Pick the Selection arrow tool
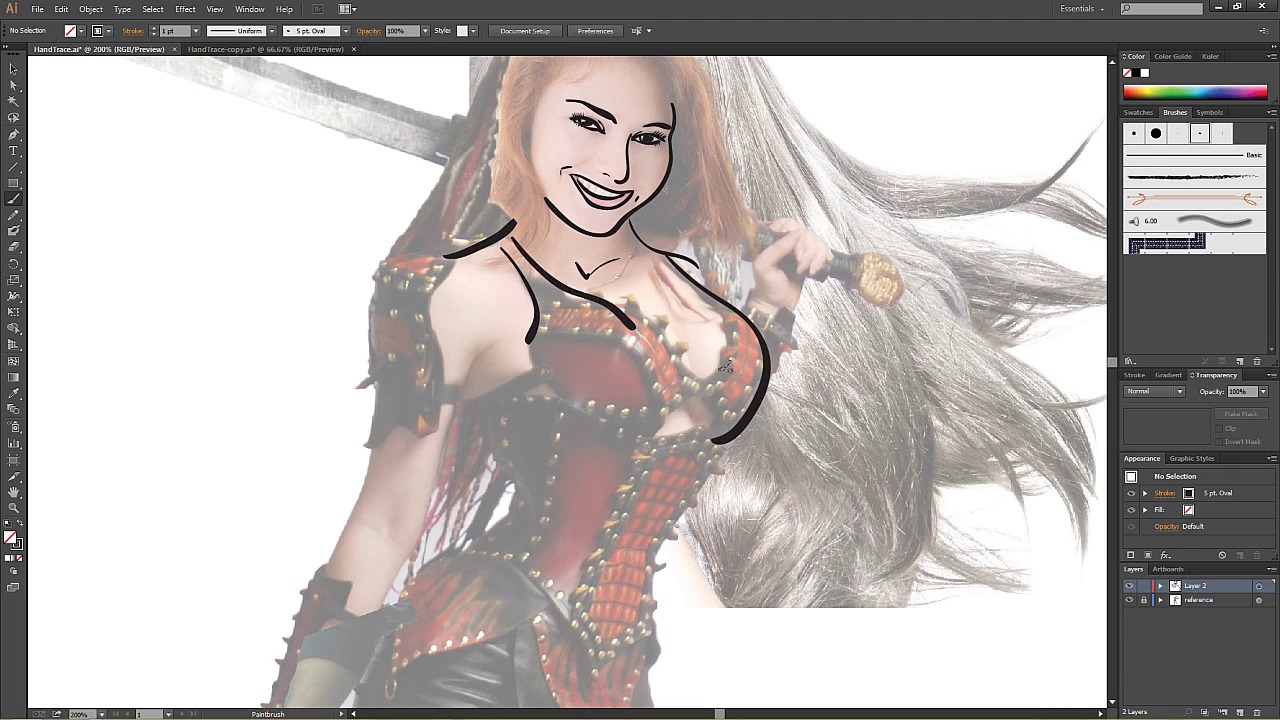 pos(13,69)
